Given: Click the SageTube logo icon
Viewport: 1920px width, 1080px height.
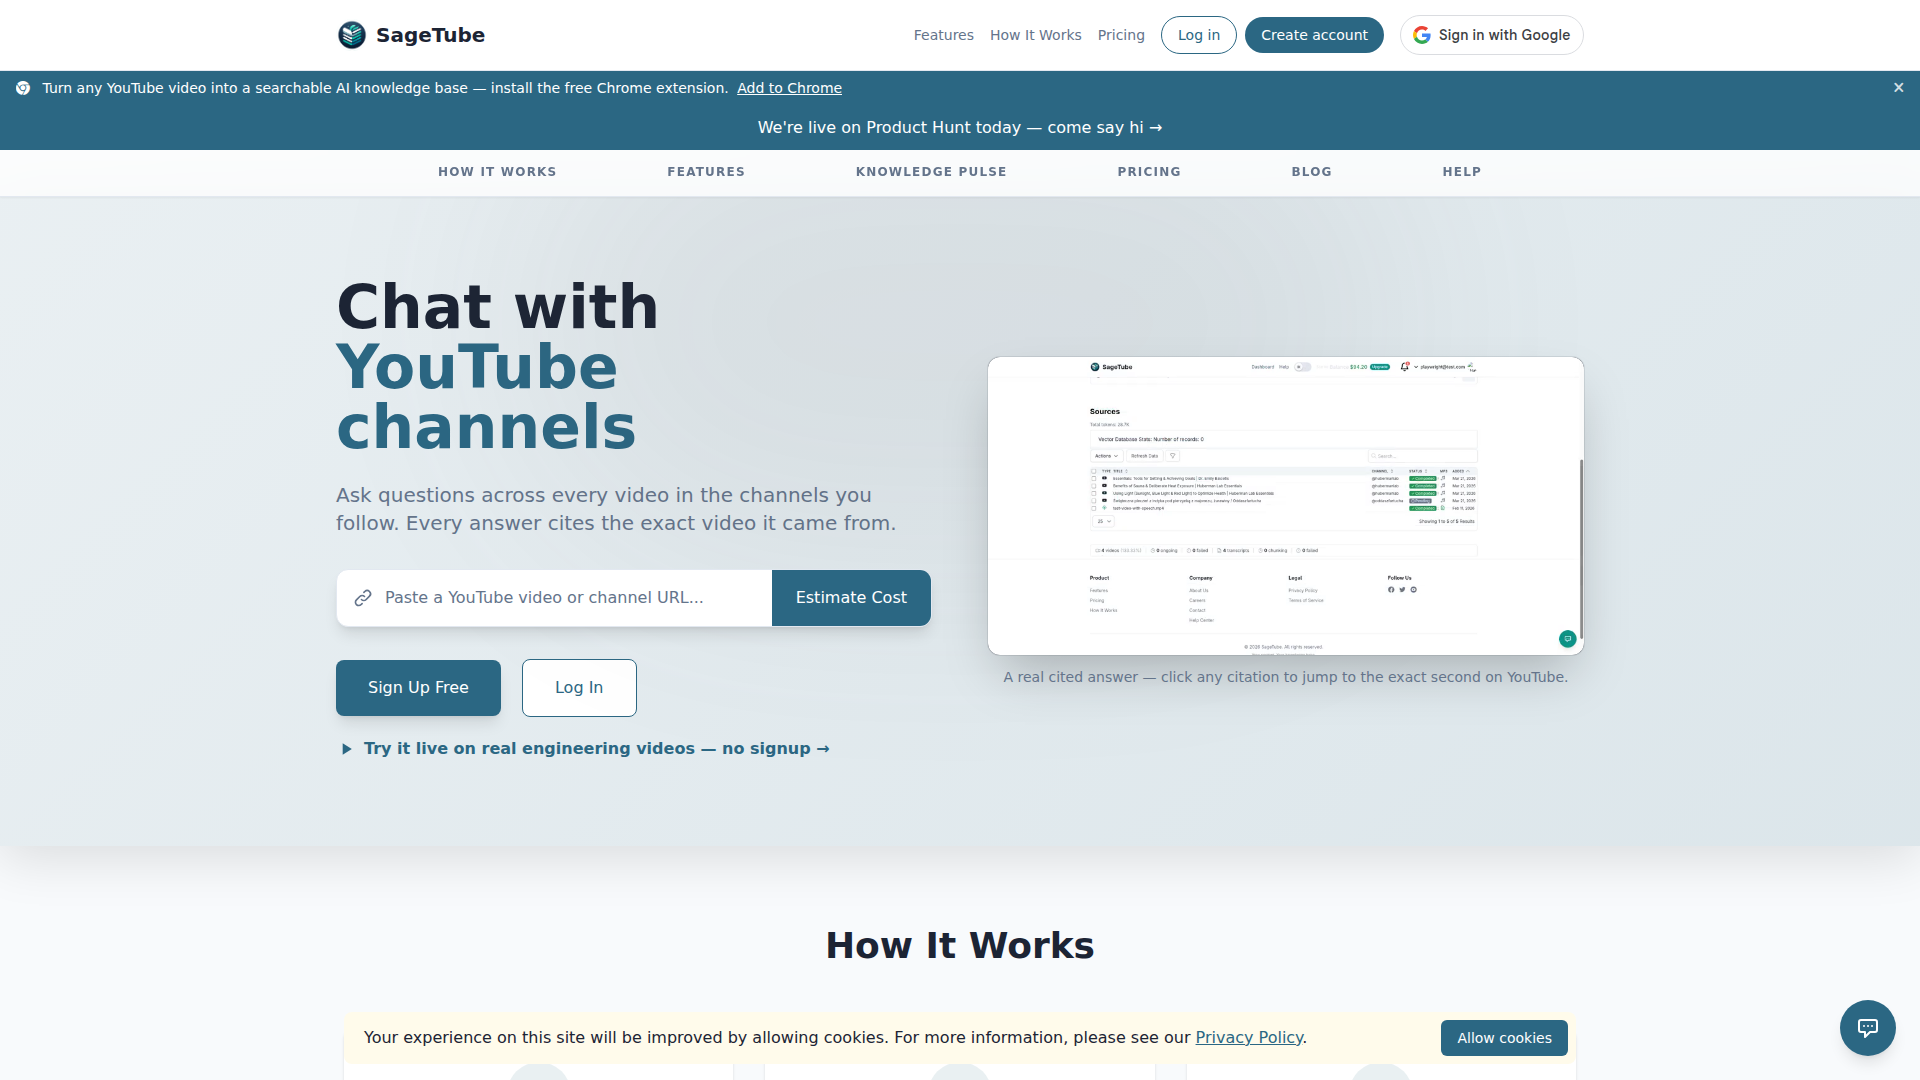Looking at the screenshot, I should (352, 35).
